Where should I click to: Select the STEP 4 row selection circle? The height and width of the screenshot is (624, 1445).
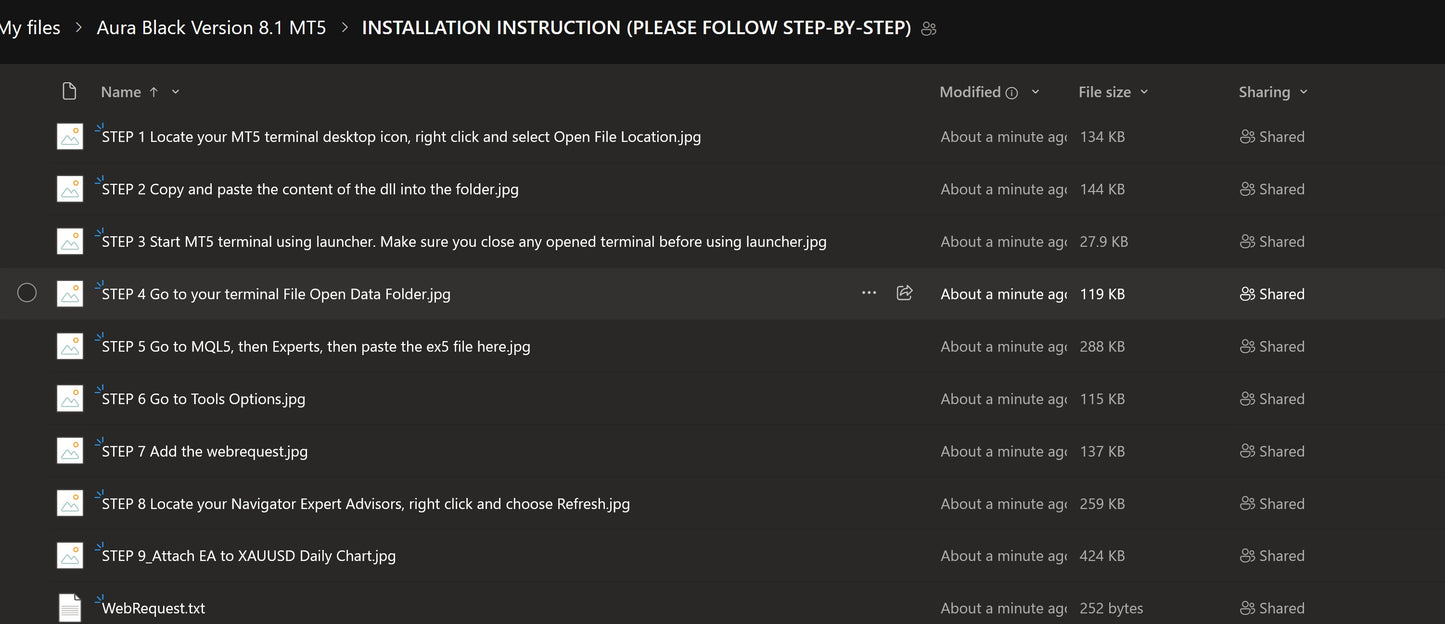pyautogui.click(x=27, y=293)
